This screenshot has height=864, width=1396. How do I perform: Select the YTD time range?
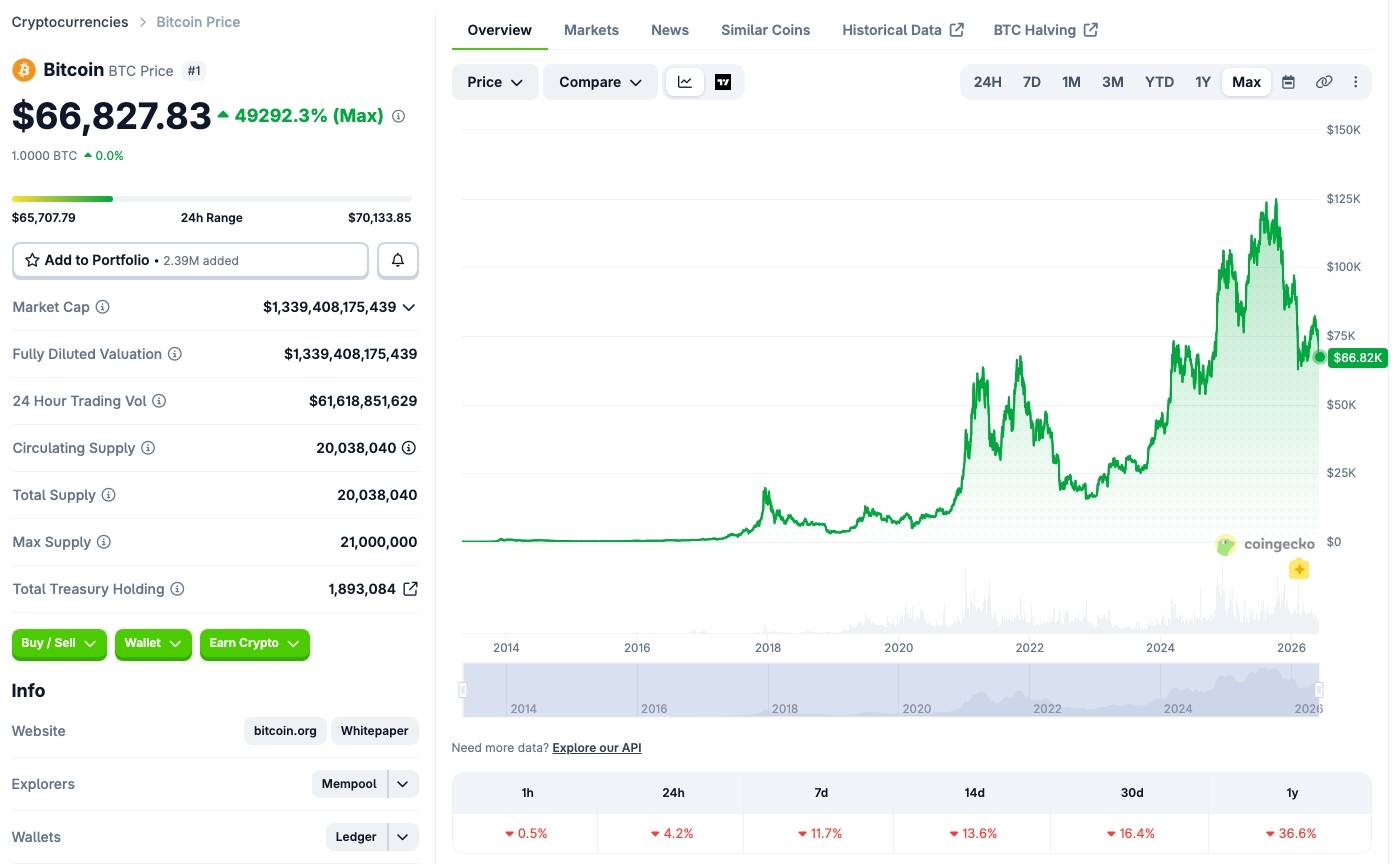[x=1159, y=82]
